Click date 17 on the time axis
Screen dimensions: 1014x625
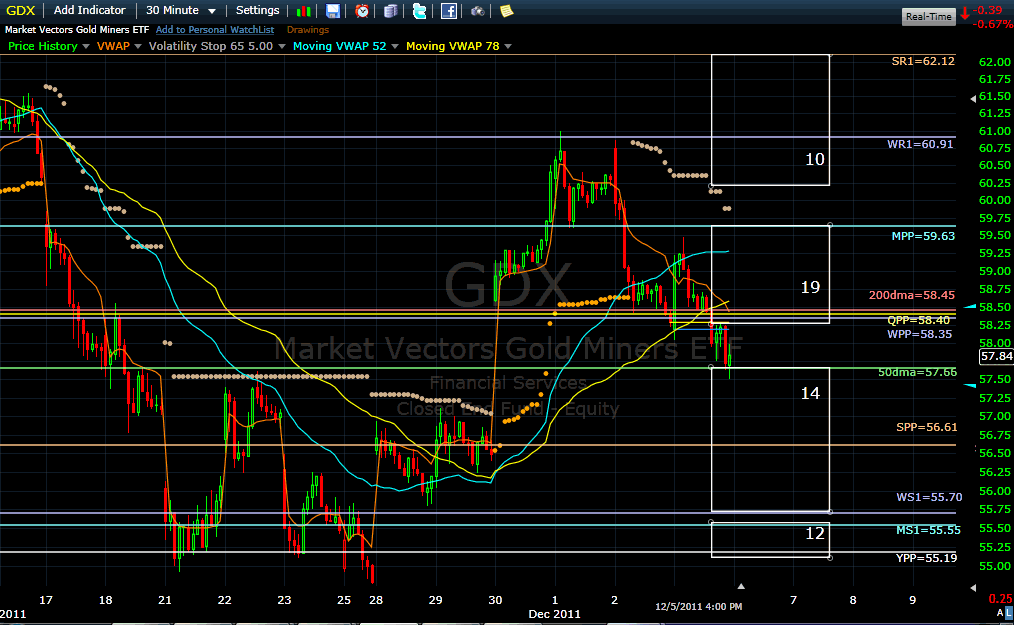(x=46, y=600)
